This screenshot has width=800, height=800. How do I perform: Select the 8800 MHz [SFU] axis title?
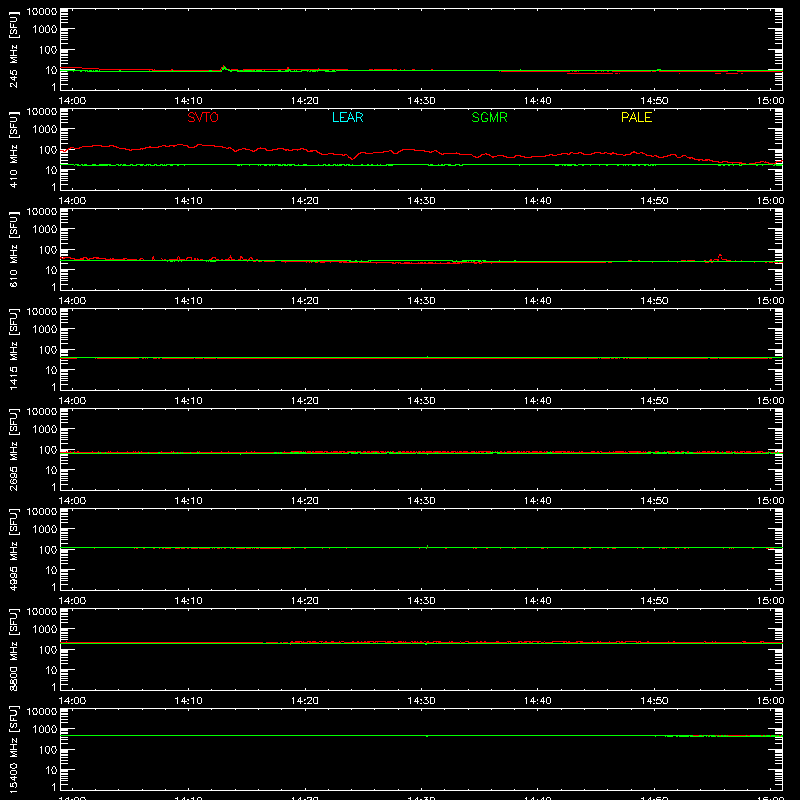click(13, 649)
